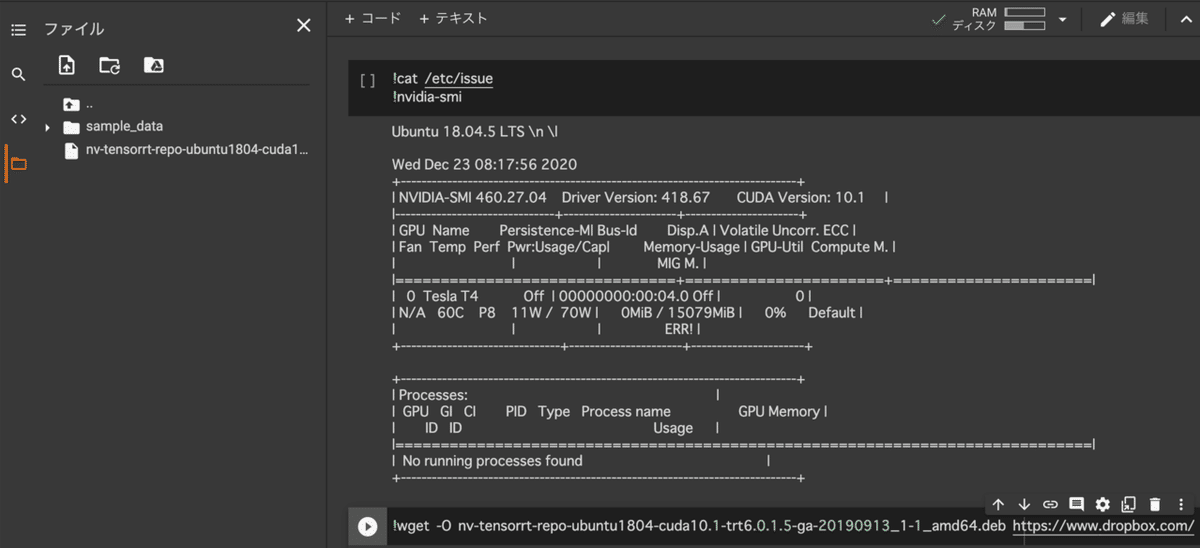The height and width of the screenshot is (548, 1200).
Task: Click 'No running processes found' text
Action: pos(492,461)
